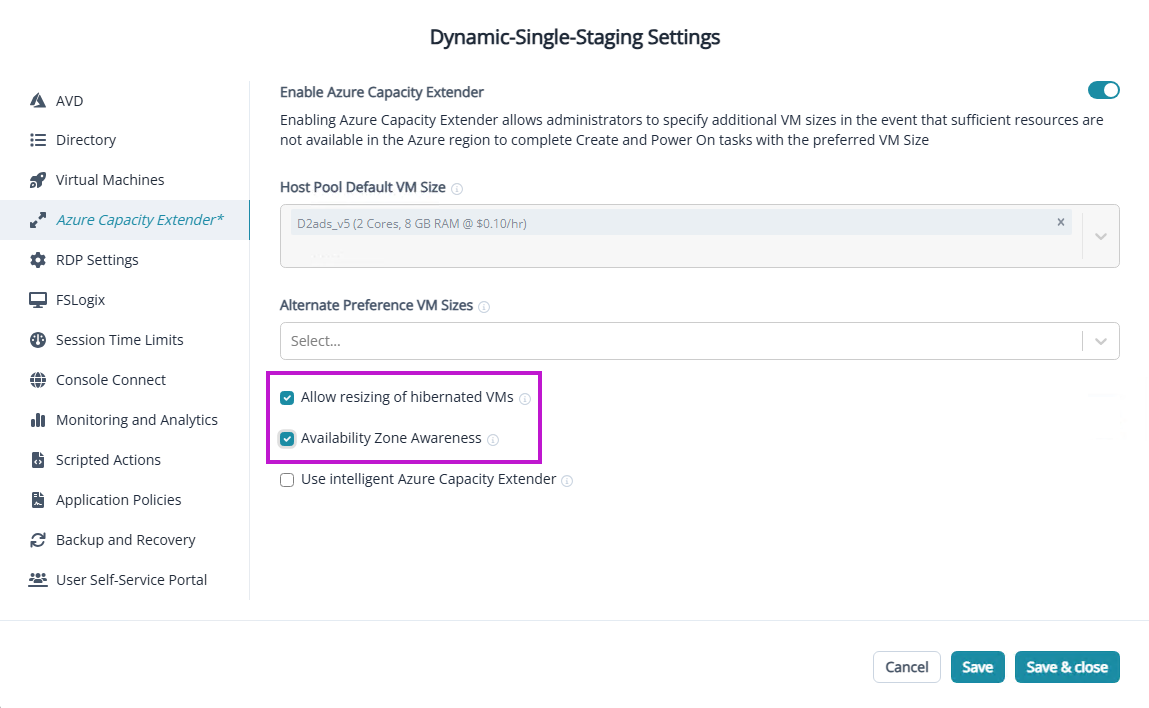Screen dimensions: 1149x708
Task: Remove the D2ads_v5 VM size with the x icon
Action: 1061,223
